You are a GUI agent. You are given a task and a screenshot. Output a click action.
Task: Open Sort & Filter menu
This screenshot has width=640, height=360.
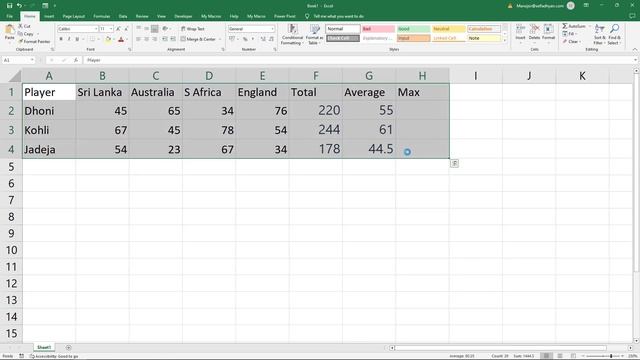tap(599, 34)
